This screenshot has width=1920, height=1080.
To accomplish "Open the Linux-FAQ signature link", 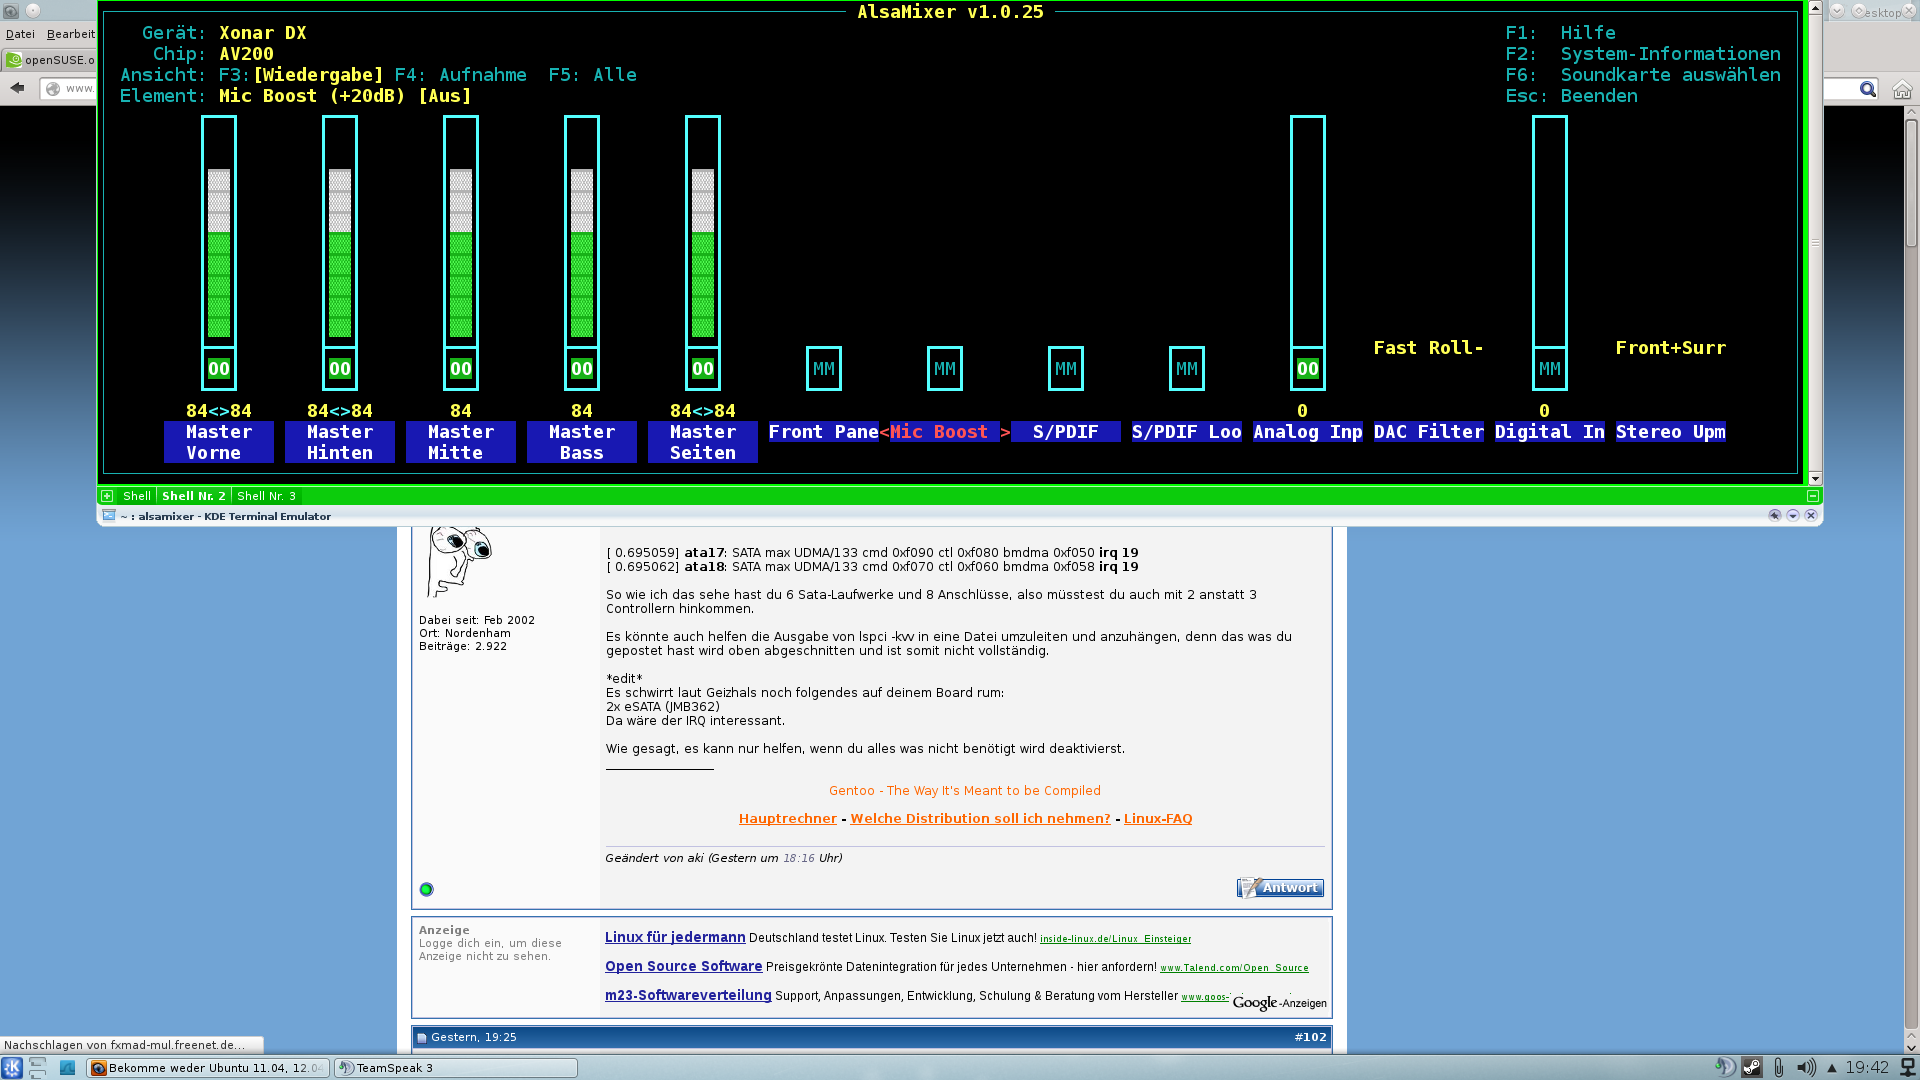I will 1157,819.
